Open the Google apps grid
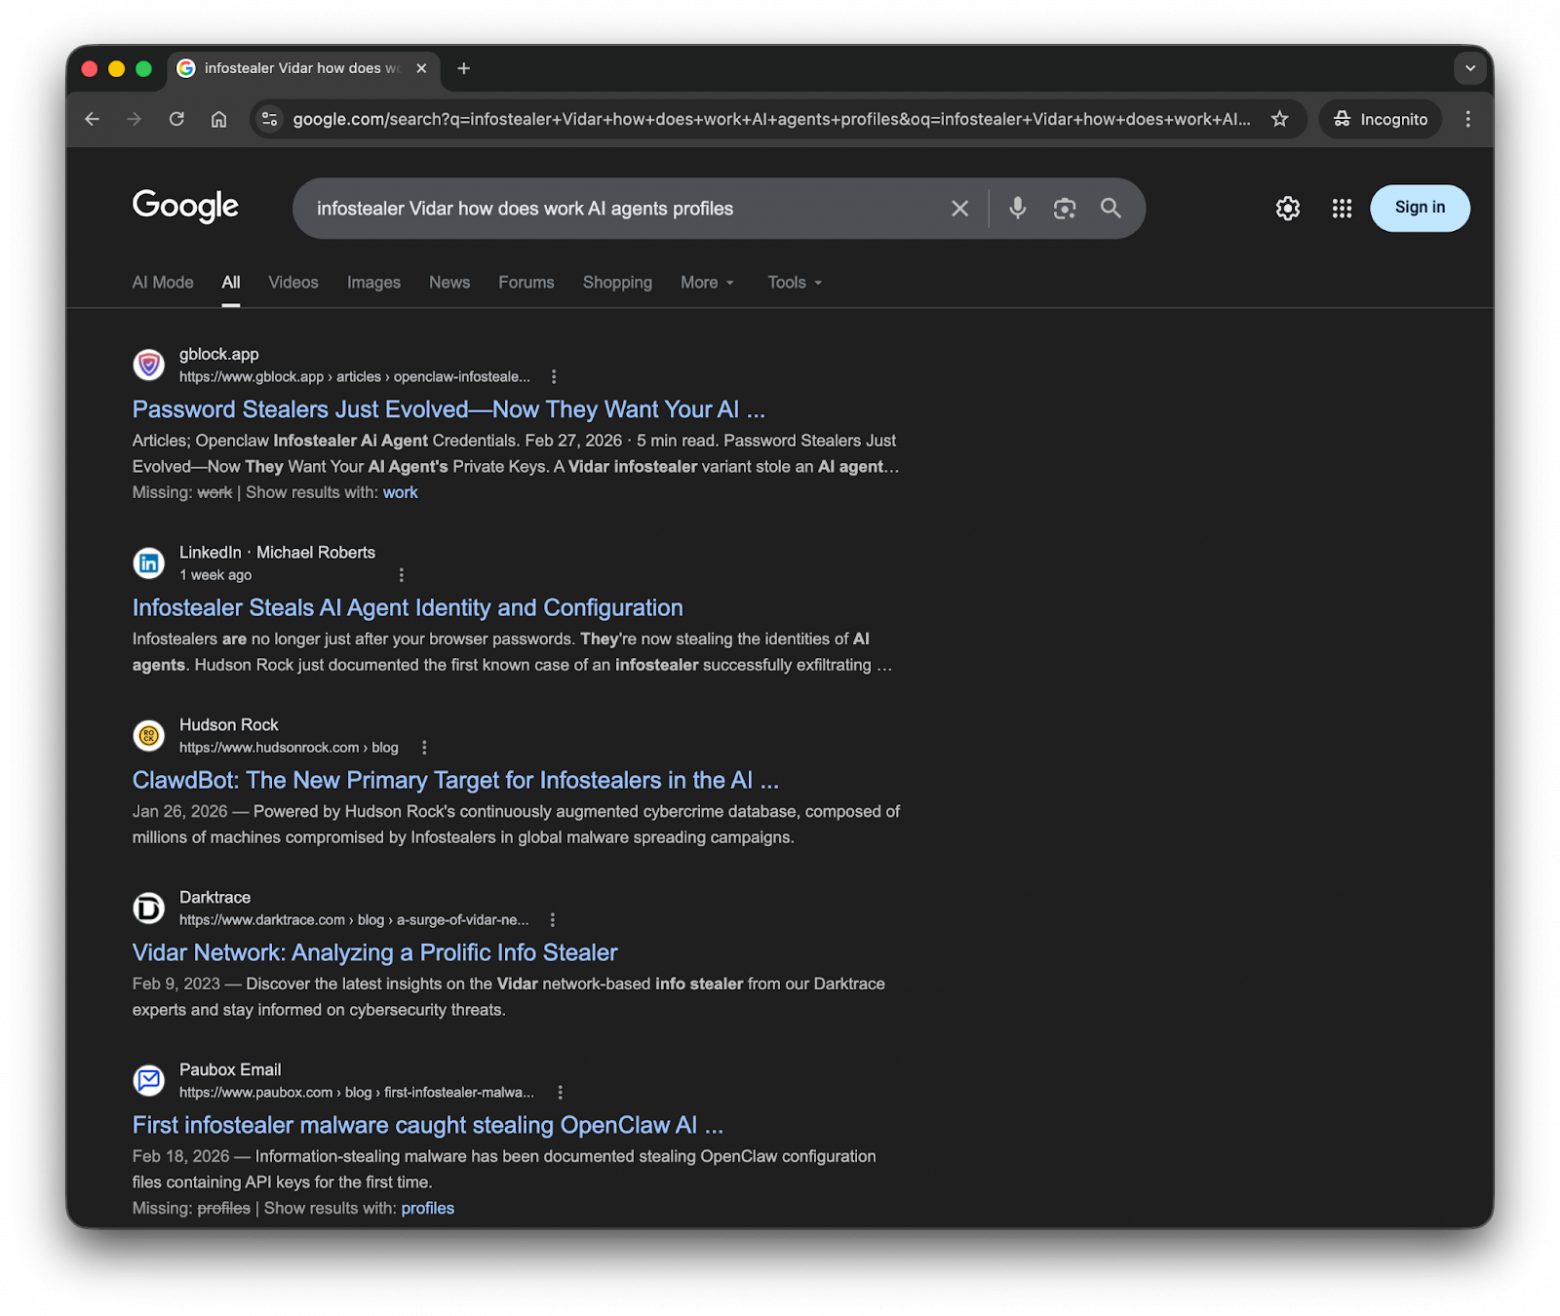The width and height of the screenshot is (1560, 1316). pyautogui.click(x=1342, y=208)
